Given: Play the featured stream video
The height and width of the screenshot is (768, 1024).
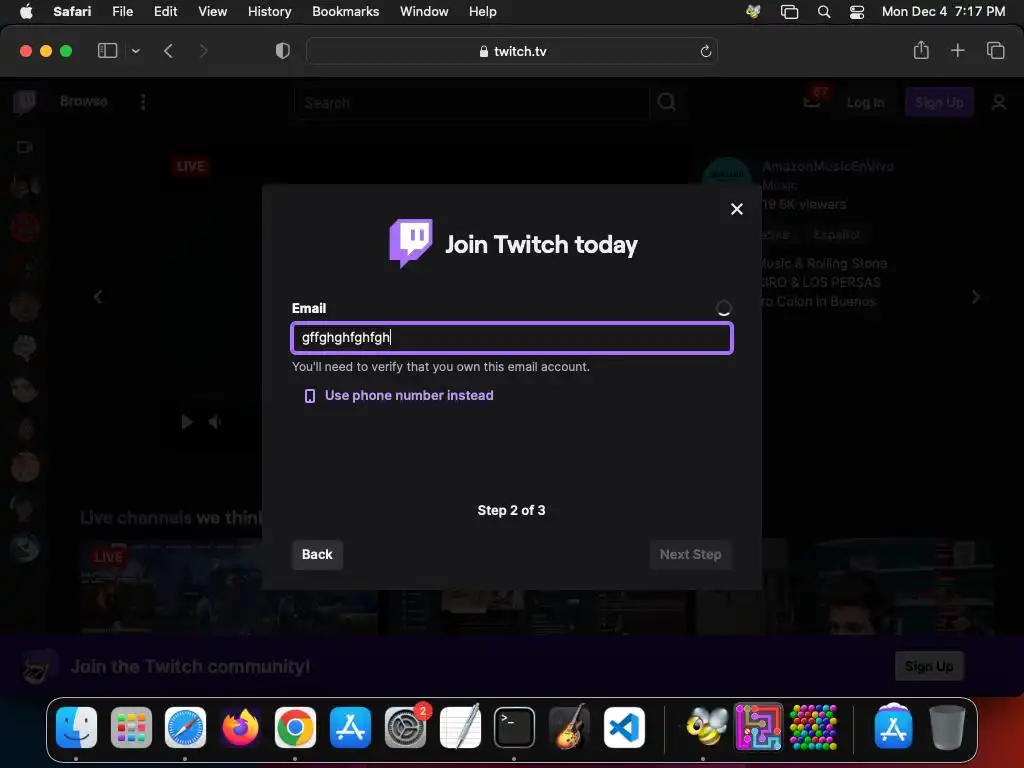Looking at the screenshot, I should [187, 422].
